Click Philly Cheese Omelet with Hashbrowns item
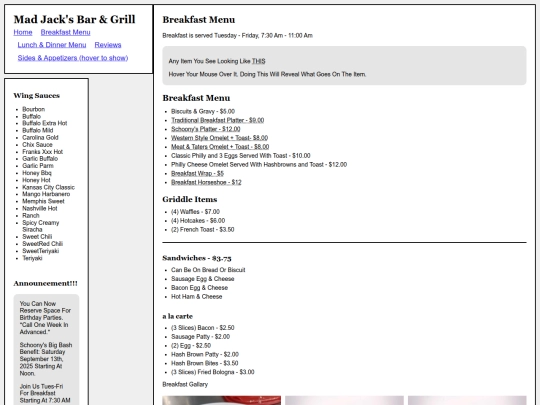This screenshot has height=405, width=540. coord(259,165)
